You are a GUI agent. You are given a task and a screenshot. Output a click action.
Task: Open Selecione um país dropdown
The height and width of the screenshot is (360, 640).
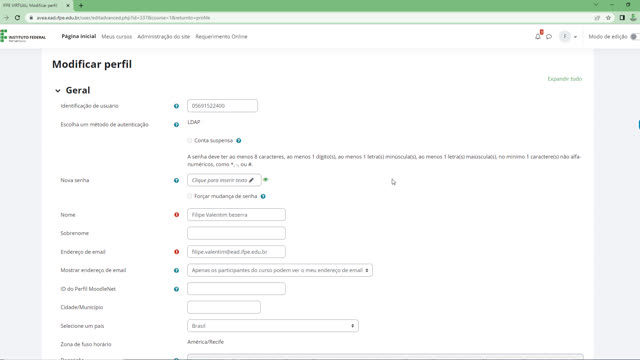pyautogui.click(x=273, y=326)
